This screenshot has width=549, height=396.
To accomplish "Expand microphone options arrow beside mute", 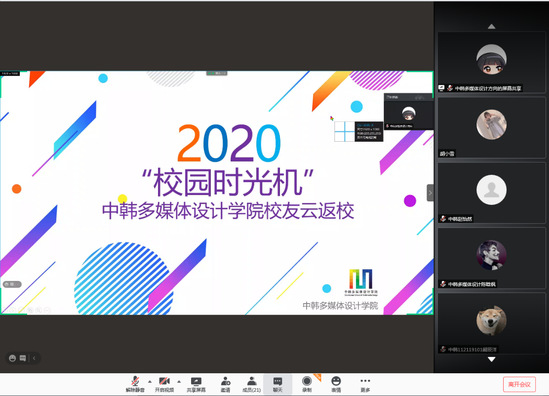I will click(150, 381).
